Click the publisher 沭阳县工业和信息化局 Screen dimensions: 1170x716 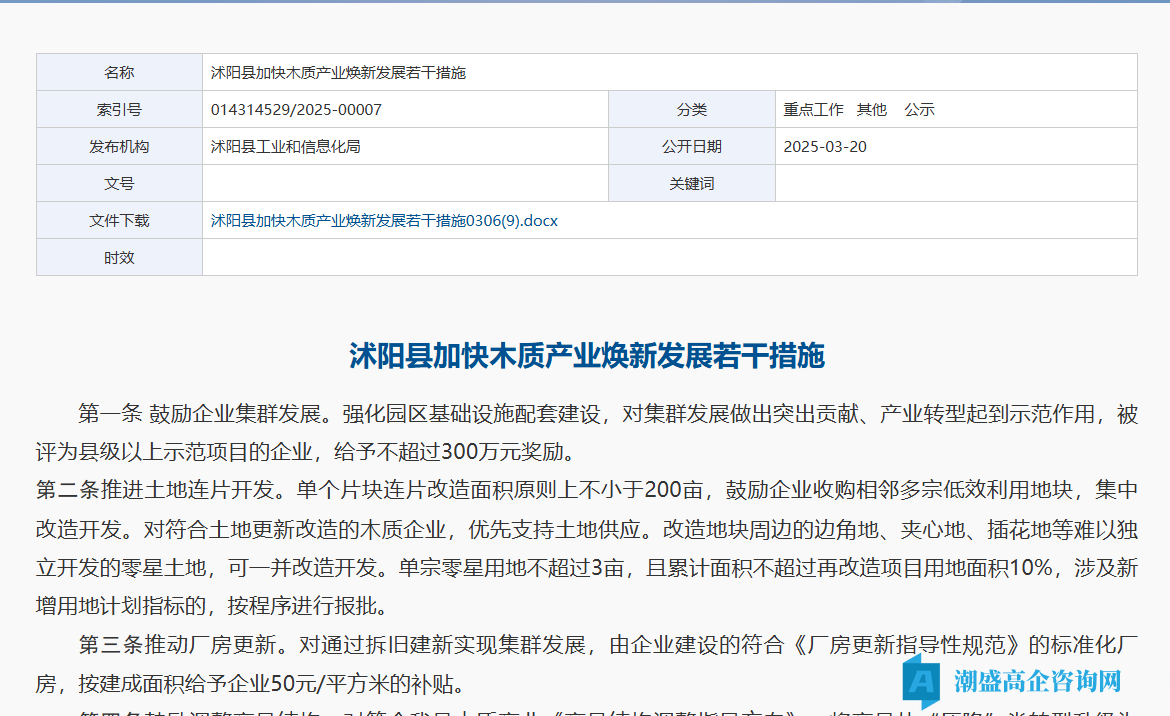click(x=285, y=147)
